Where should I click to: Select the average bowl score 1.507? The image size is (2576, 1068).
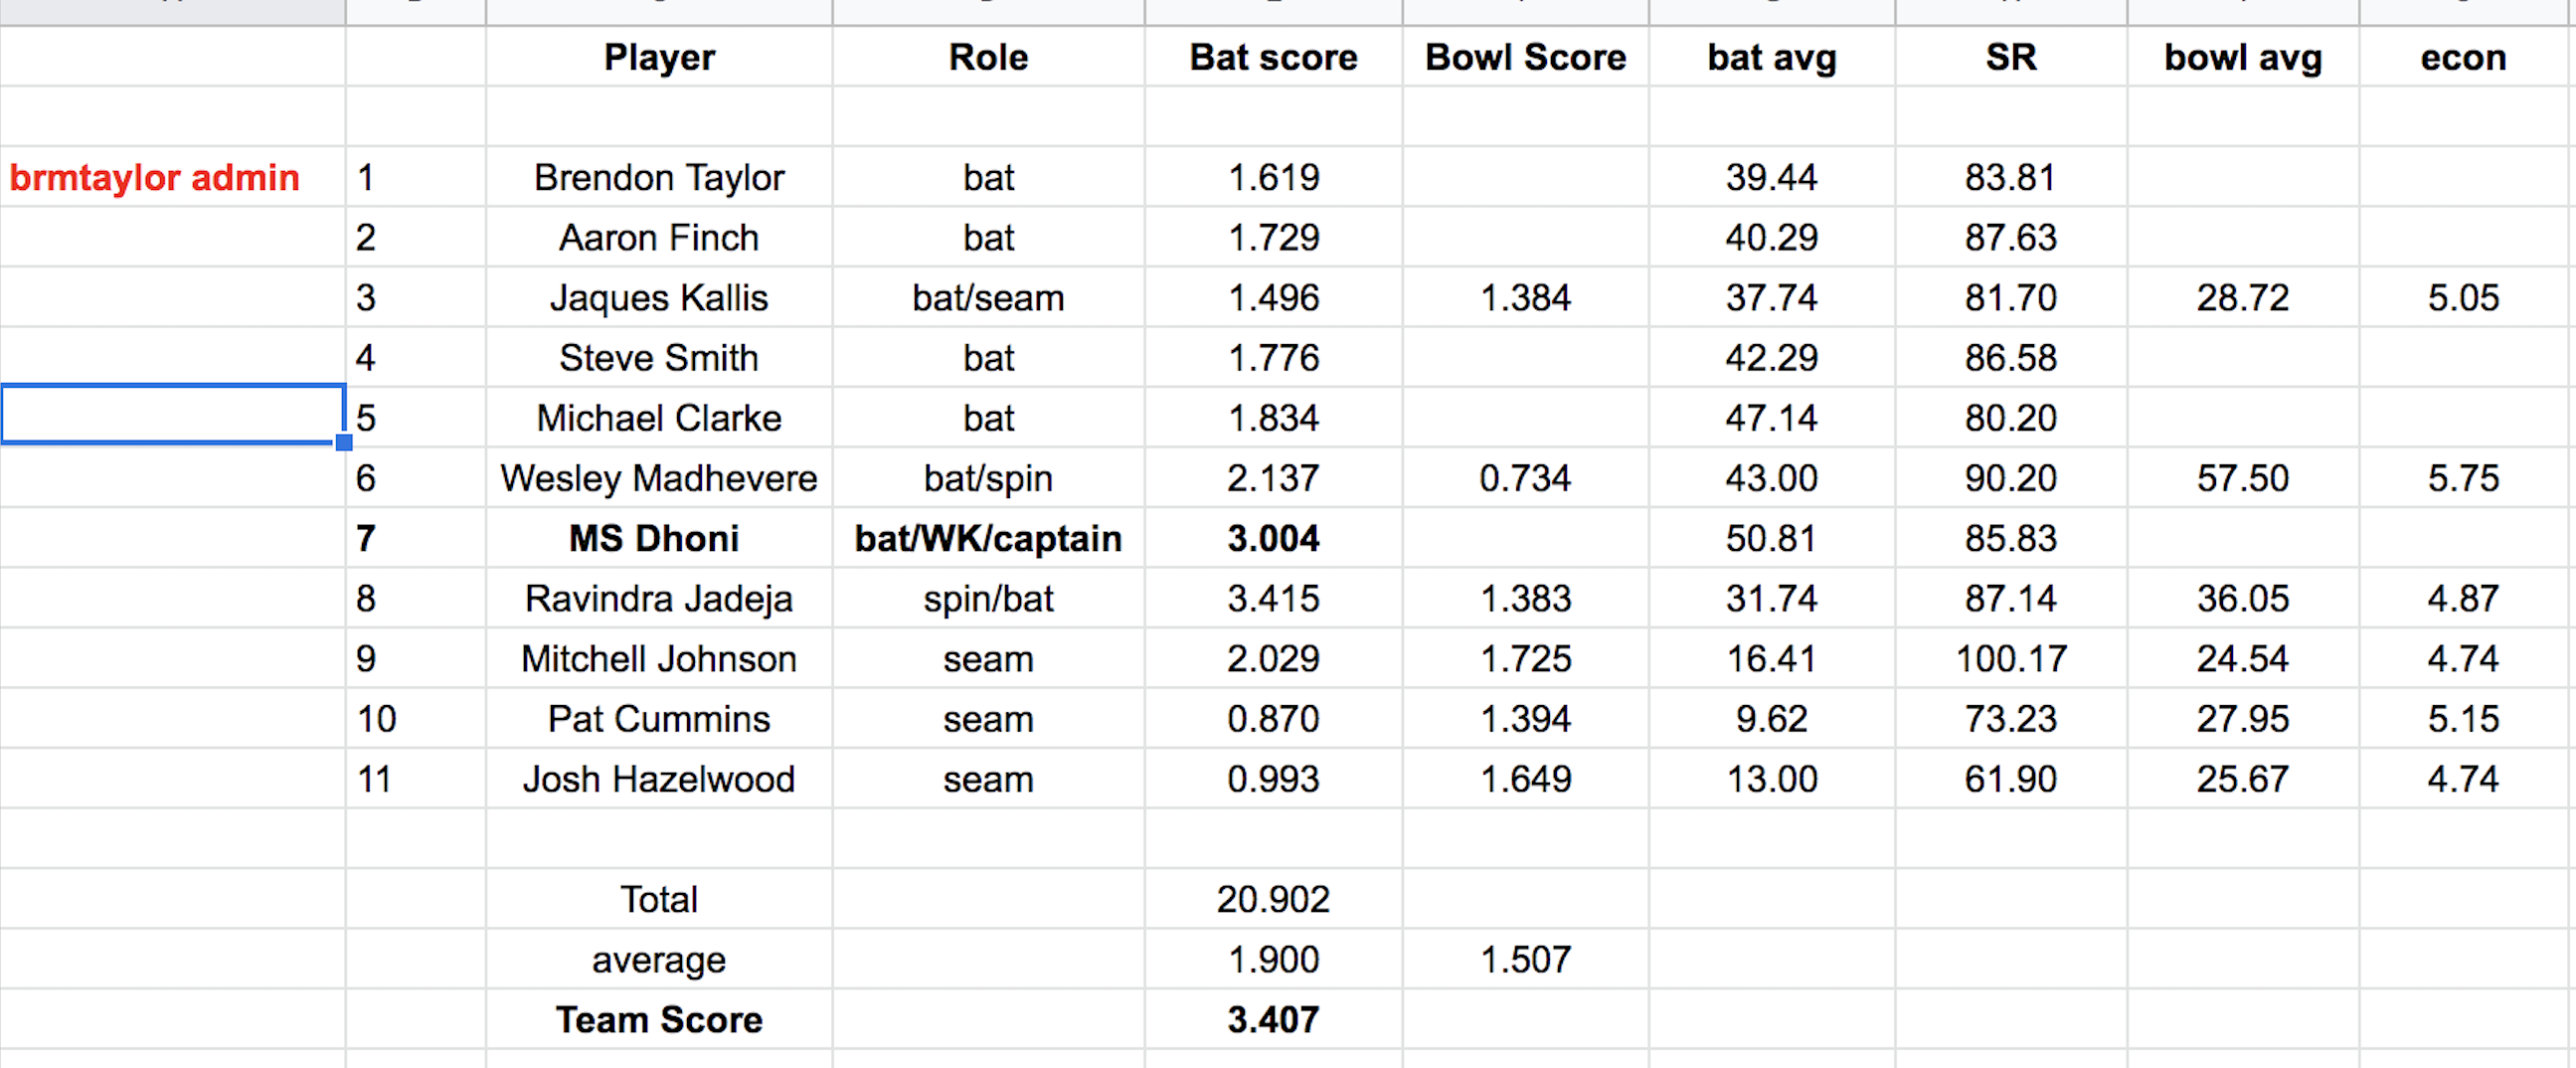[x=1525, y=960]
